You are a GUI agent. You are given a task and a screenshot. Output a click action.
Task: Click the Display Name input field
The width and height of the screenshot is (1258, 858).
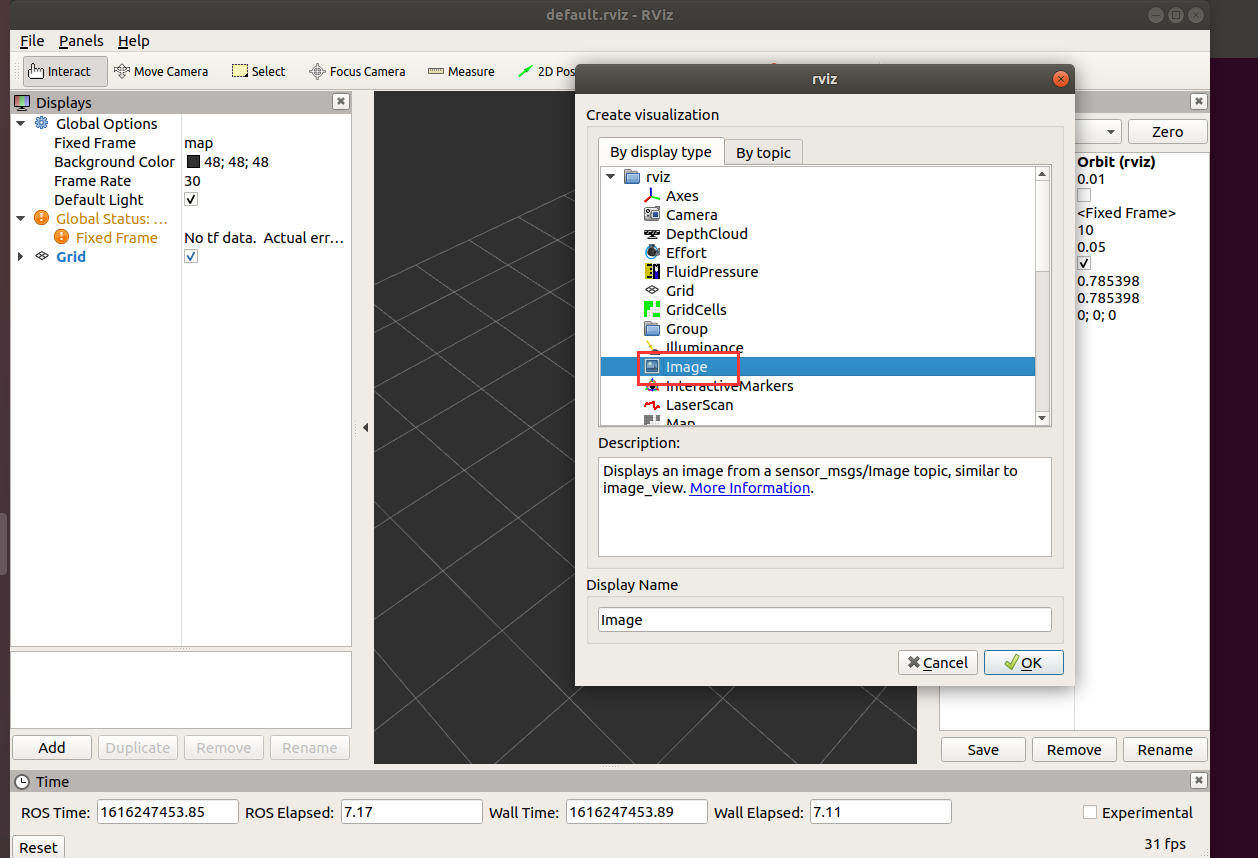pyautogui.click(x=825, y=620)
